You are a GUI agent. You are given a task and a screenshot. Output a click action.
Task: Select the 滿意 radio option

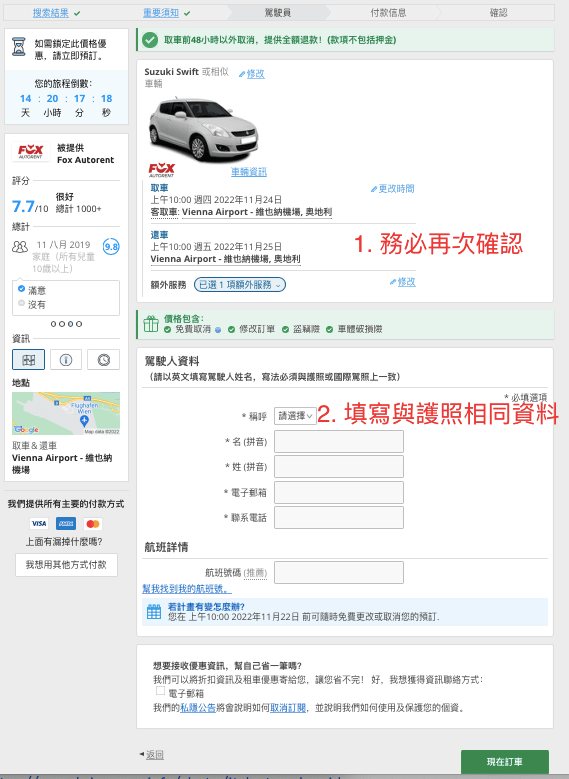tap(21, 289)
